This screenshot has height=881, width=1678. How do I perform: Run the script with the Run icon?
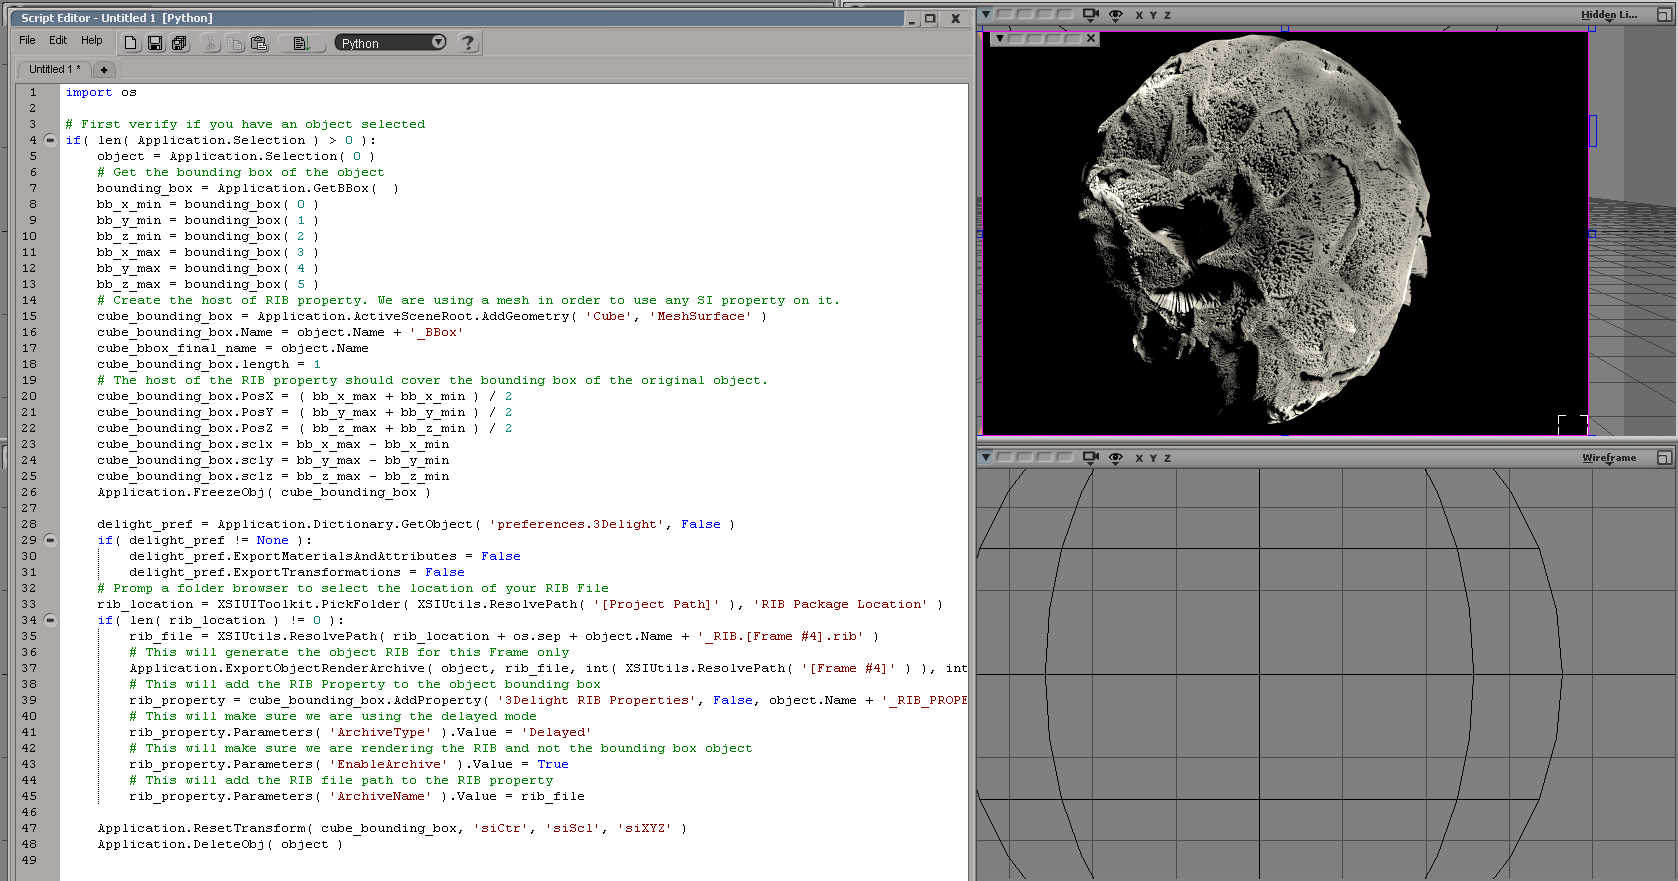(301, 43)
